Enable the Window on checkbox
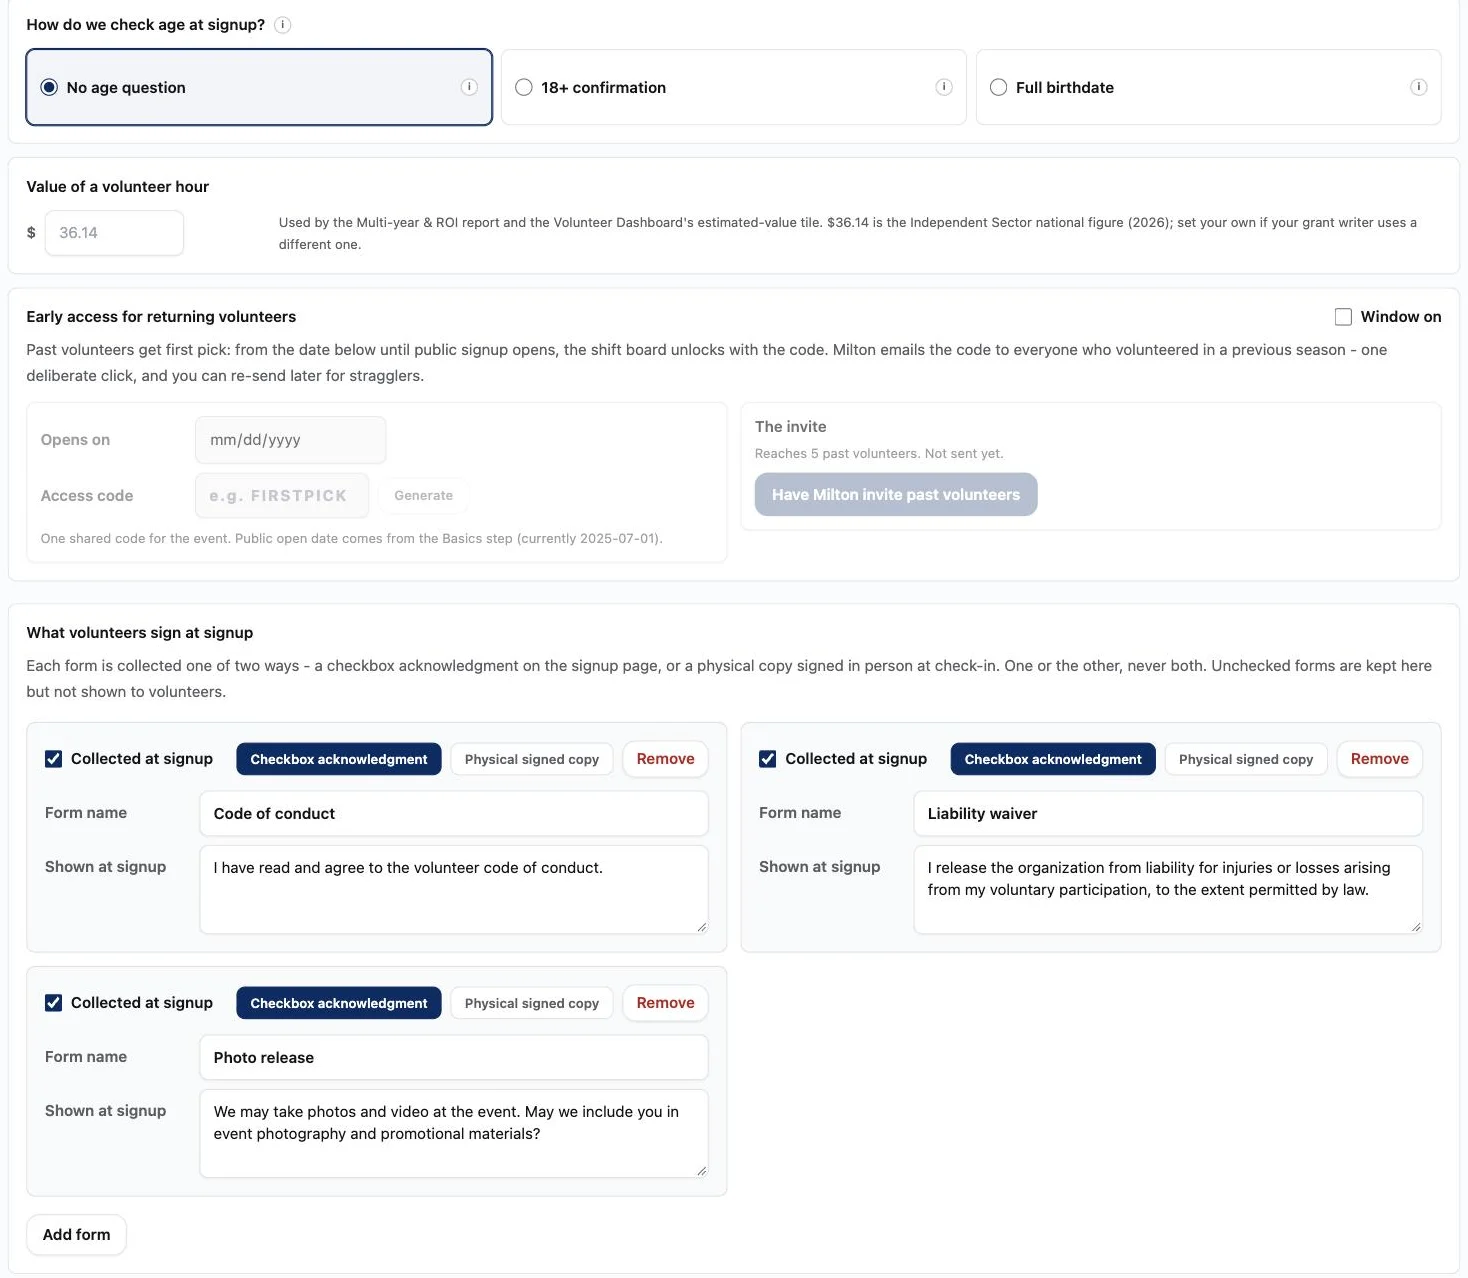1468x1278 pixels. click(x=1343, y=317)
